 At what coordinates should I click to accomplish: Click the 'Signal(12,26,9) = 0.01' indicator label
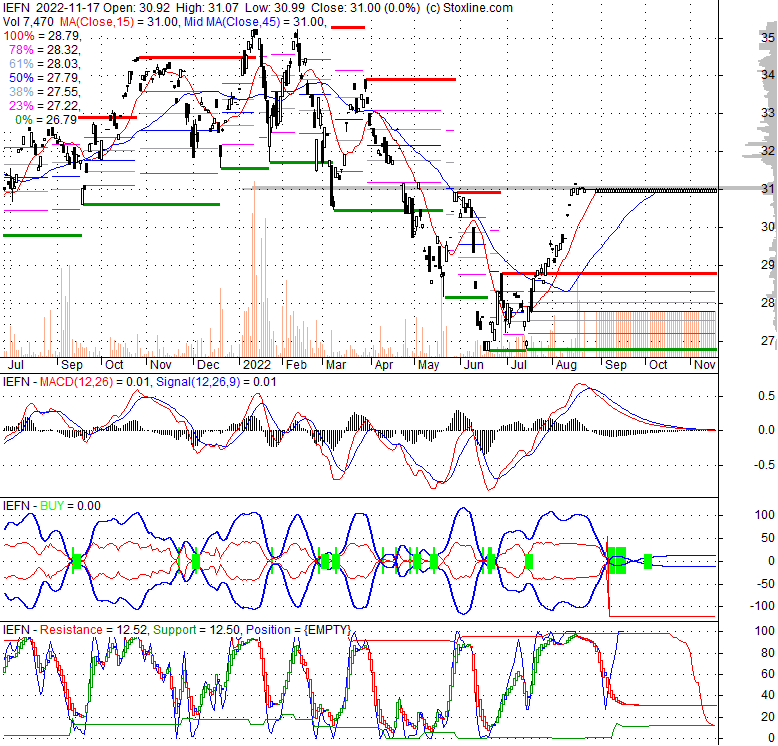point(216,382)
